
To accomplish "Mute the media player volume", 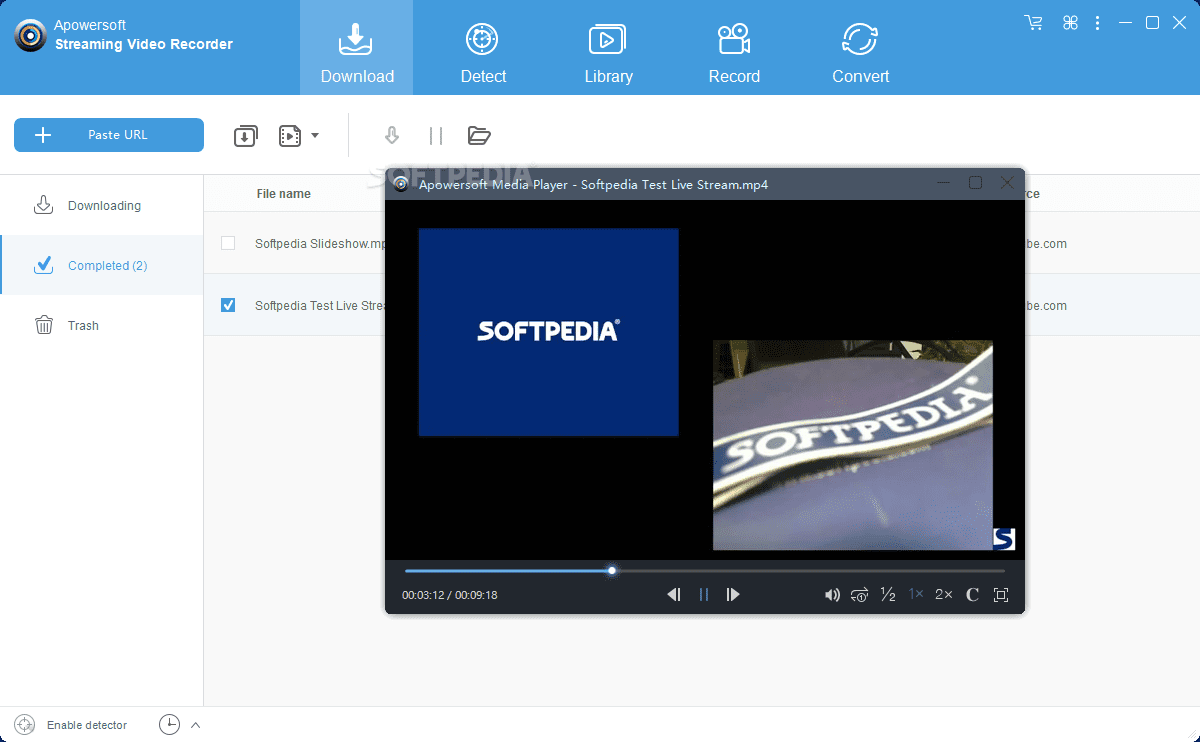I will (x=832, y=595).
